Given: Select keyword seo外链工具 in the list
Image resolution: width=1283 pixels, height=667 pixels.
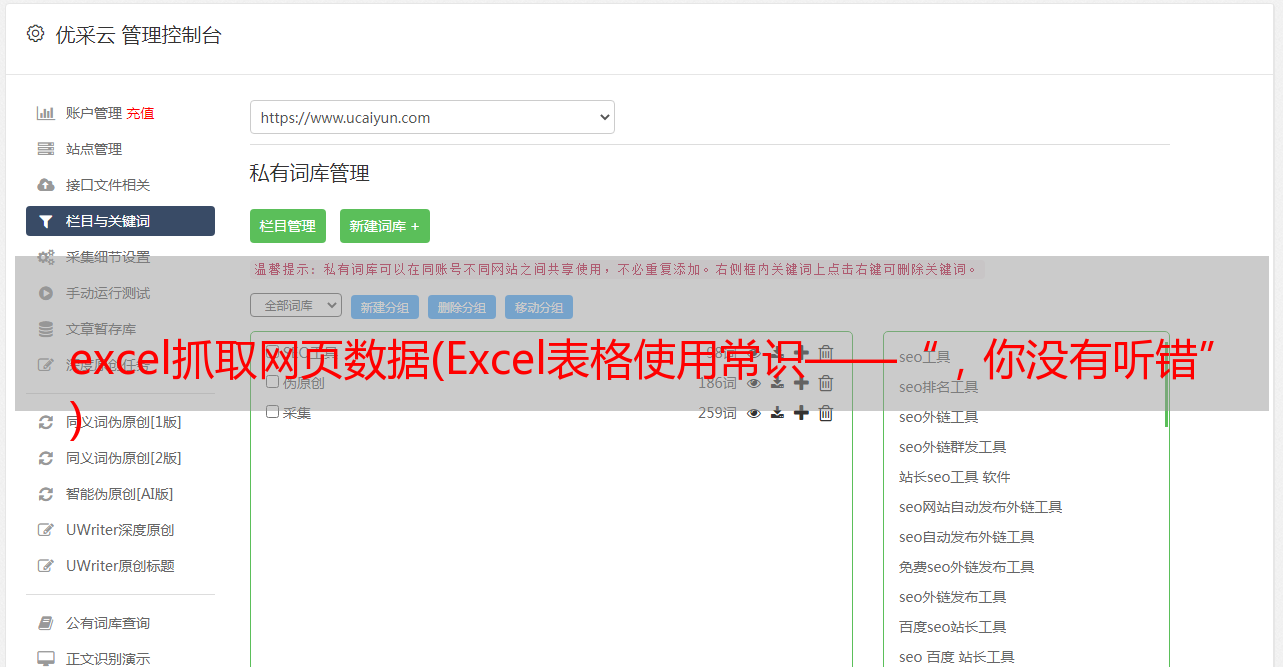Looking at the screenshot, I should 938,417.
